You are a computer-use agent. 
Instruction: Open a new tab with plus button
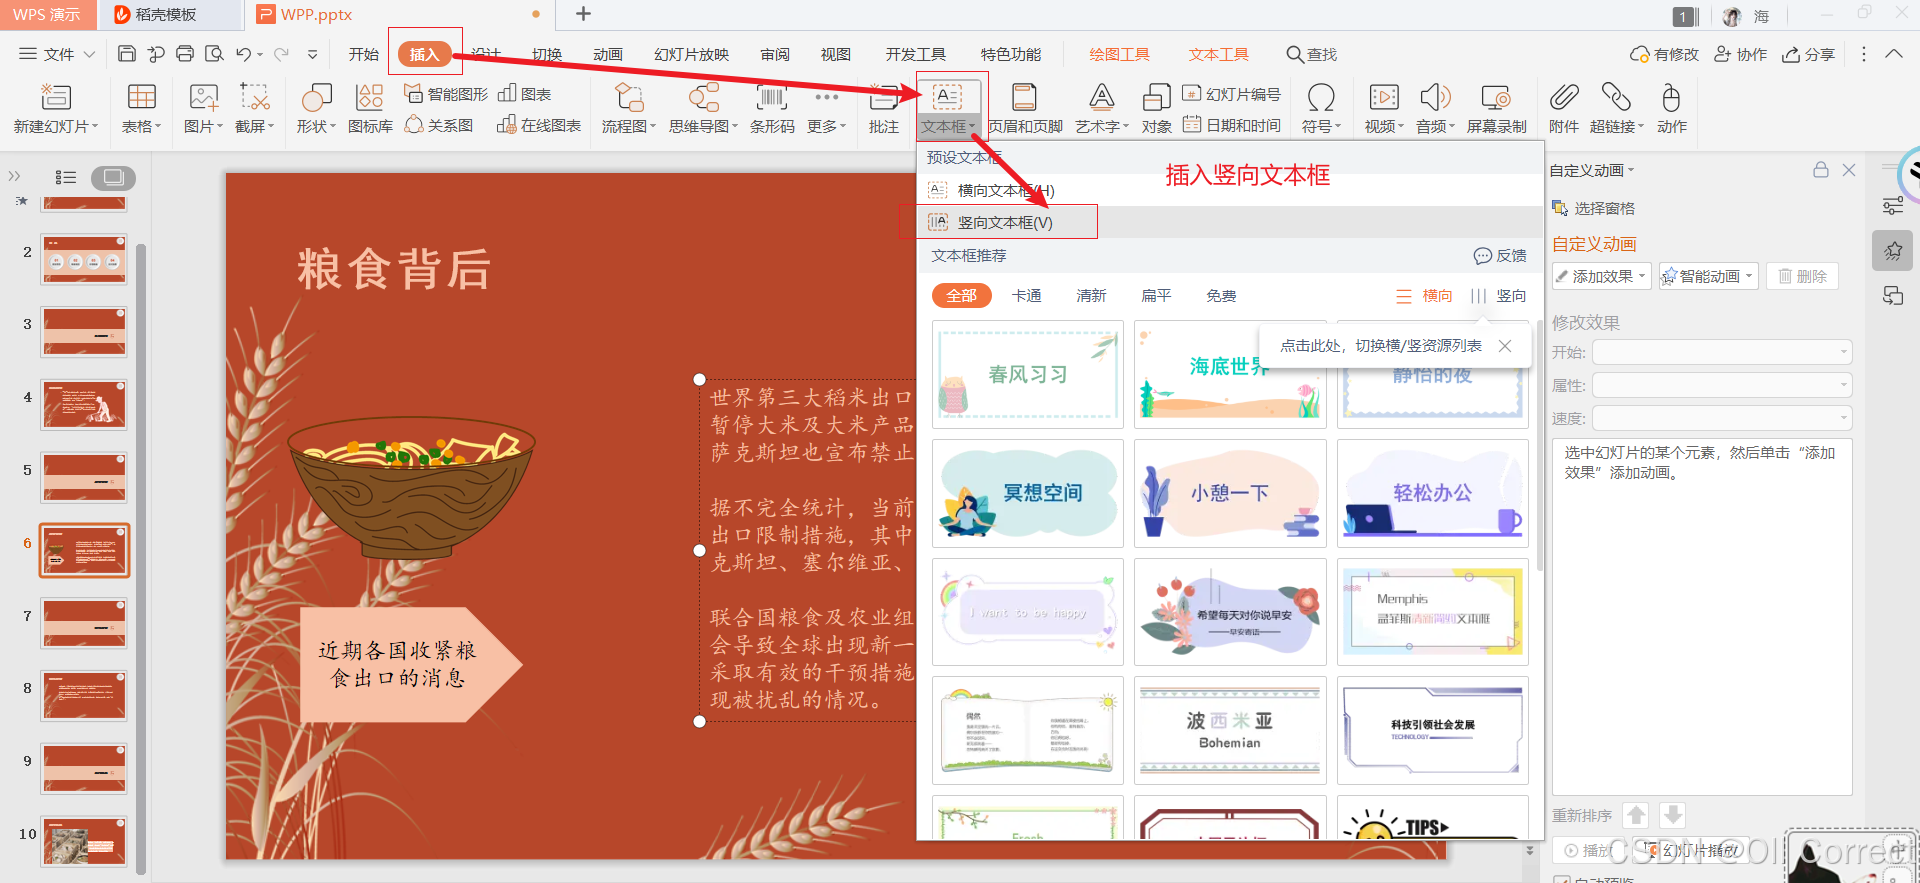584,14
